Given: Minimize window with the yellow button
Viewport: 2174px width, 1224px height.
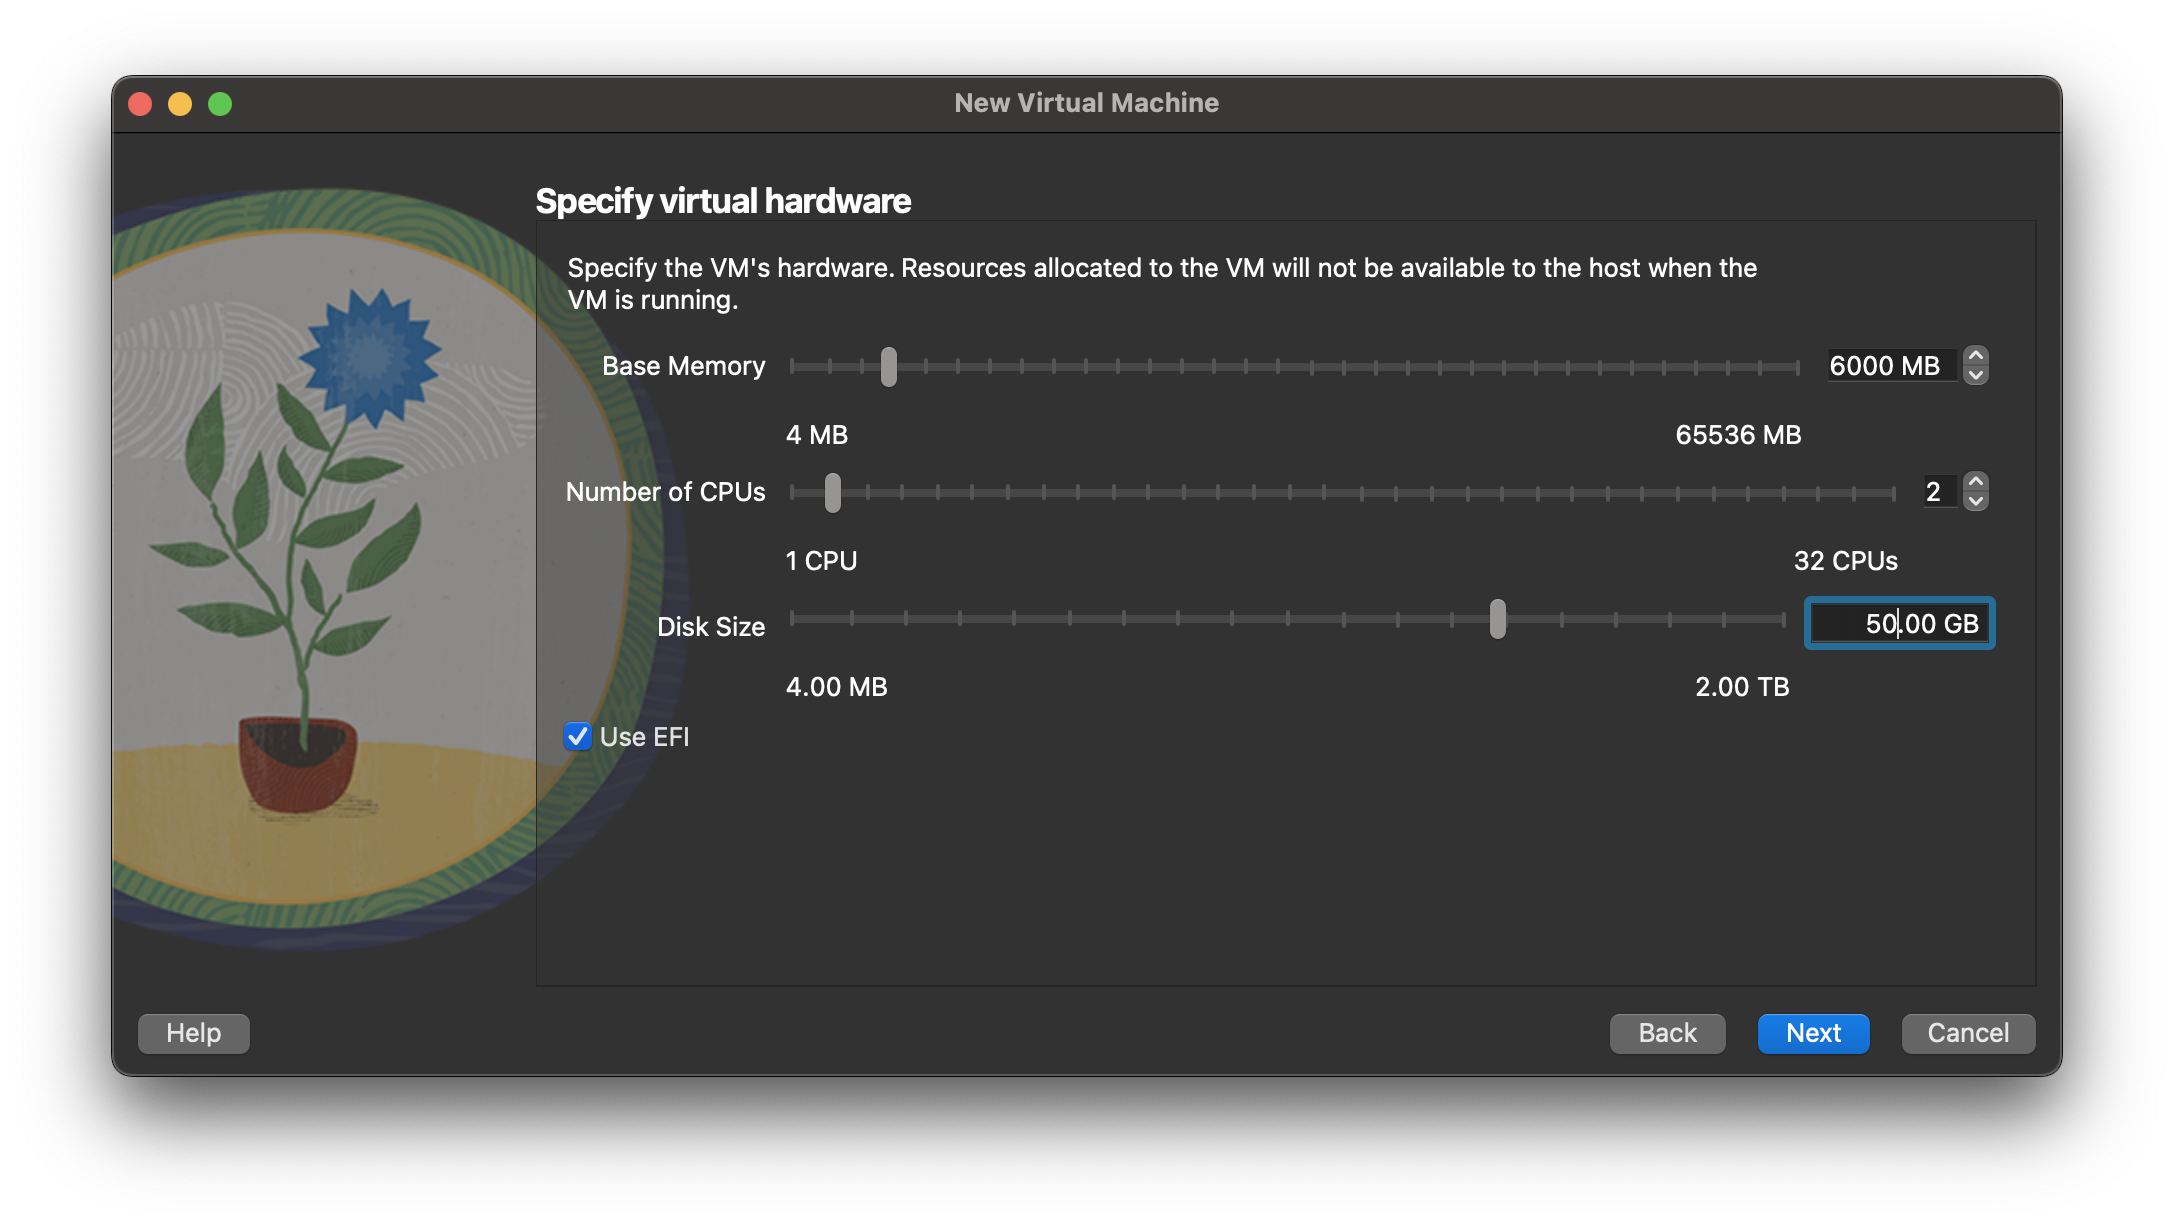Looking at the screenshot, I should [x=180, y=104].
